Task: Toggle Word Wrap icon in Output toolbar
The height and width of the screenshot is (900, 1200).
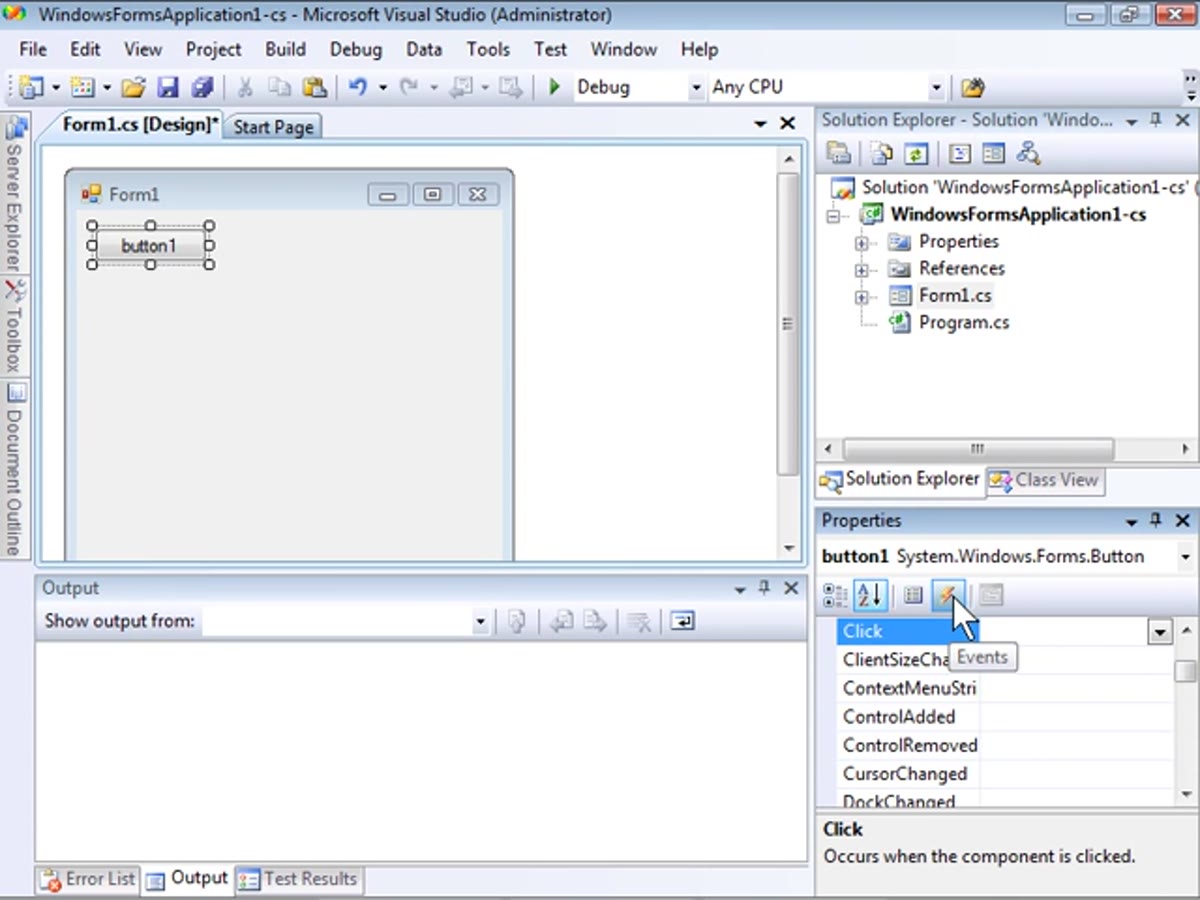Action: 682,621
